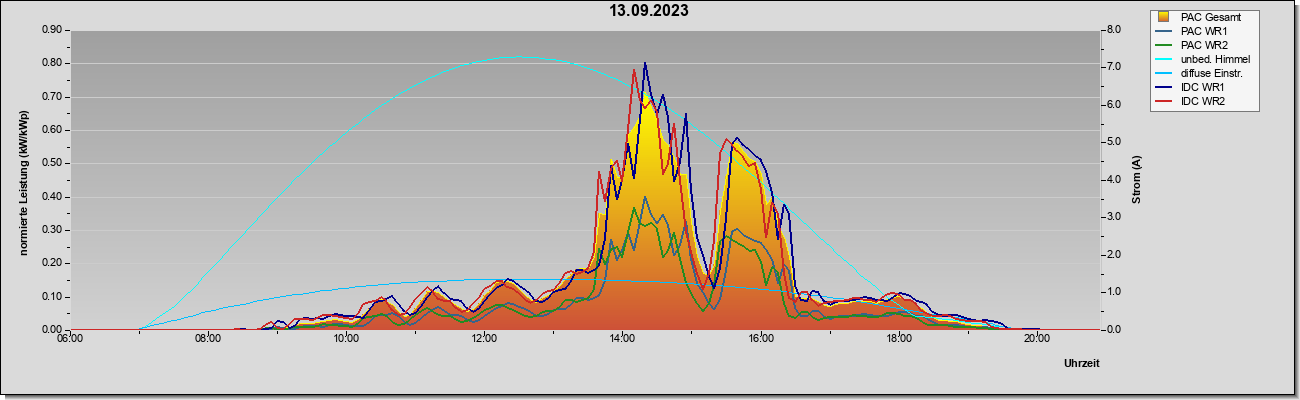Image resolution: width=1300 pixels, height=400 pixels.
Task: Click the PAC Gesamt legend color swatch
Action: point(1164,17)
